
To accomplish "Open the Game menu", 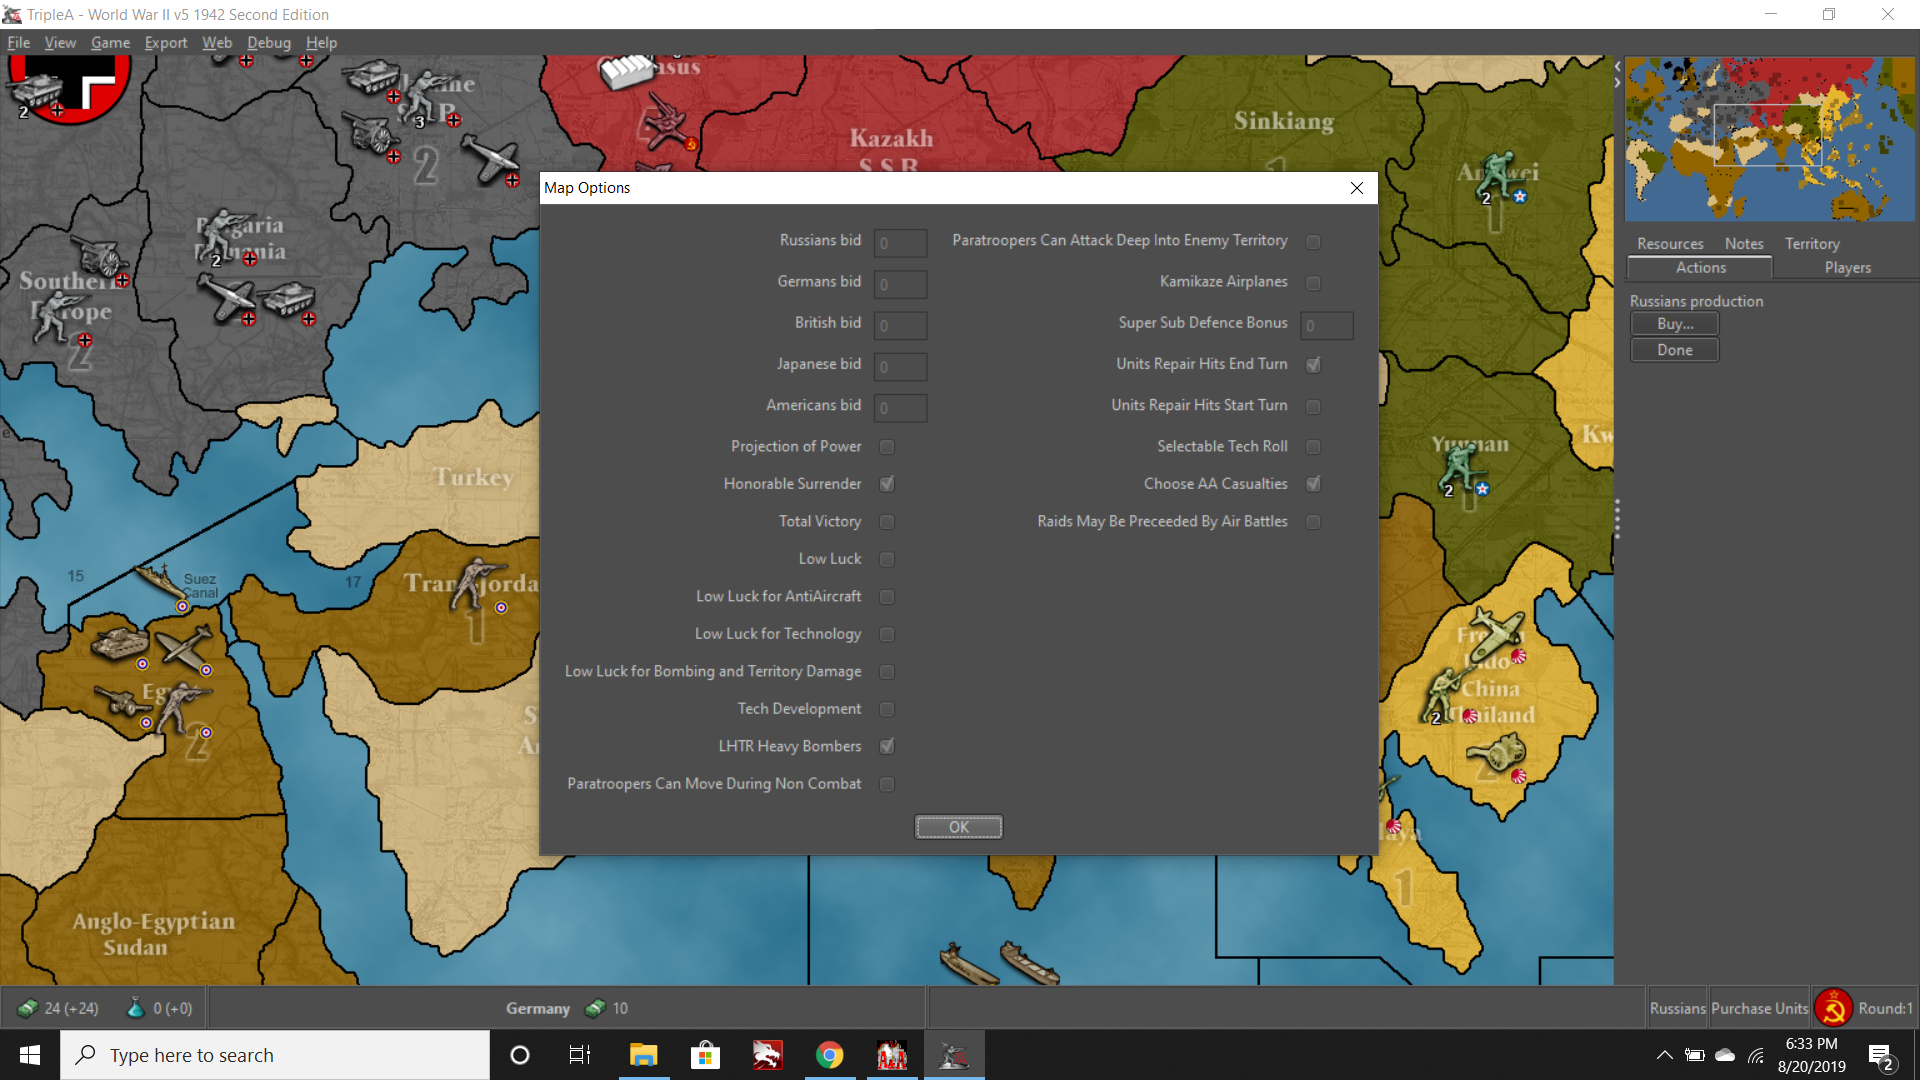I will tap(107, 42).
